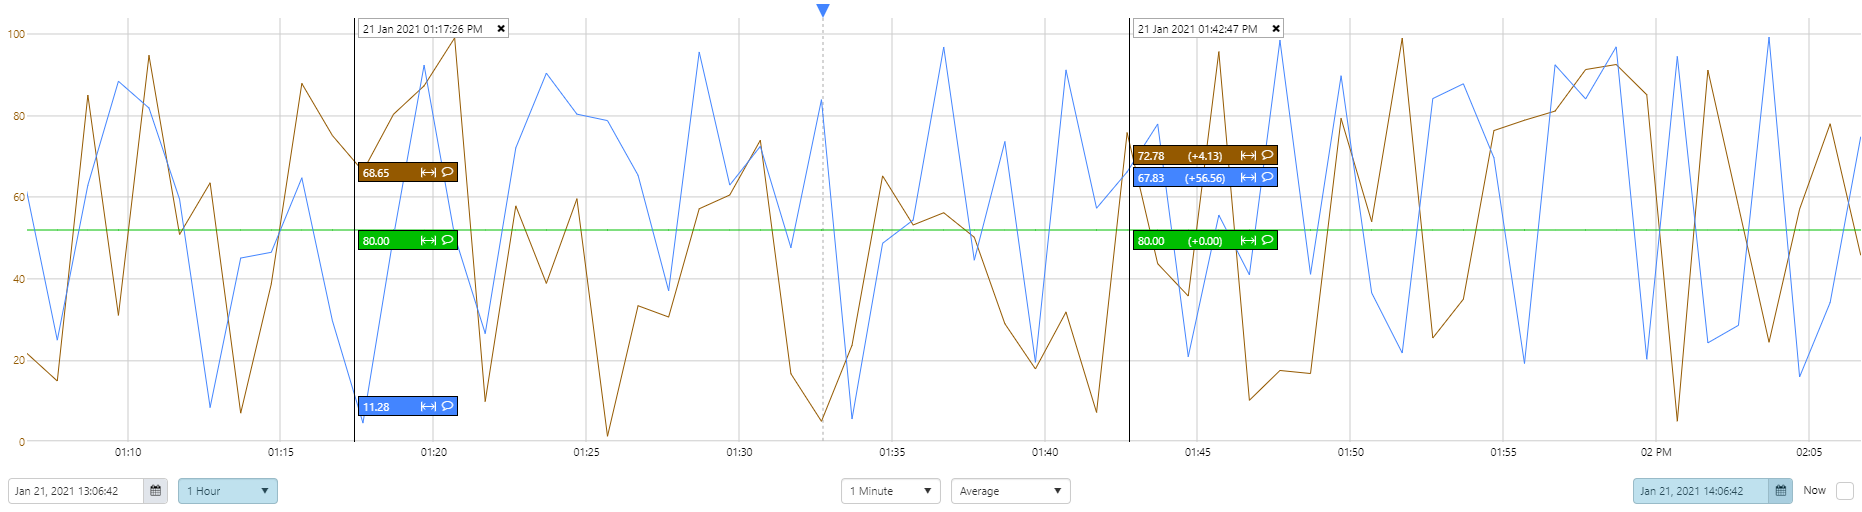Click range icon on brown 68.65 label

[x=428, y=173]
